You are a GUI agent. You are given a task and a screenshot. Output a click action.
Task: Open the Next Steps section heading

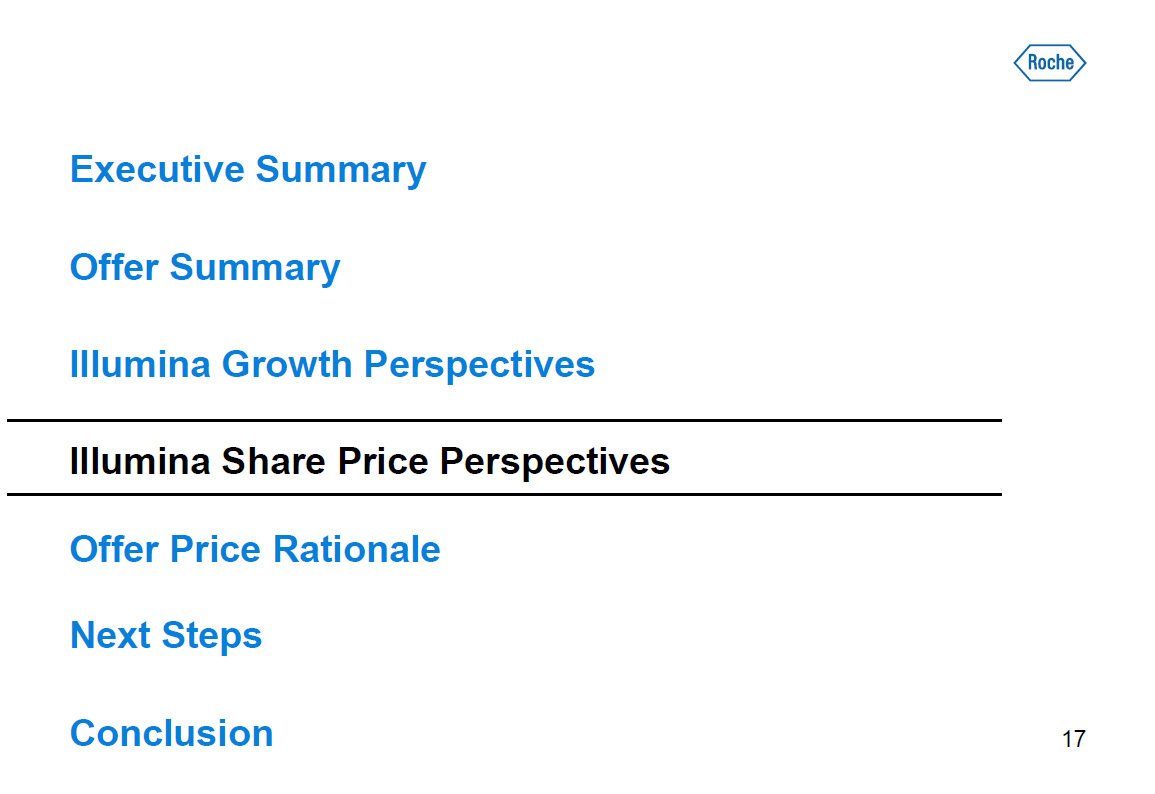click(x=166, y=636)
